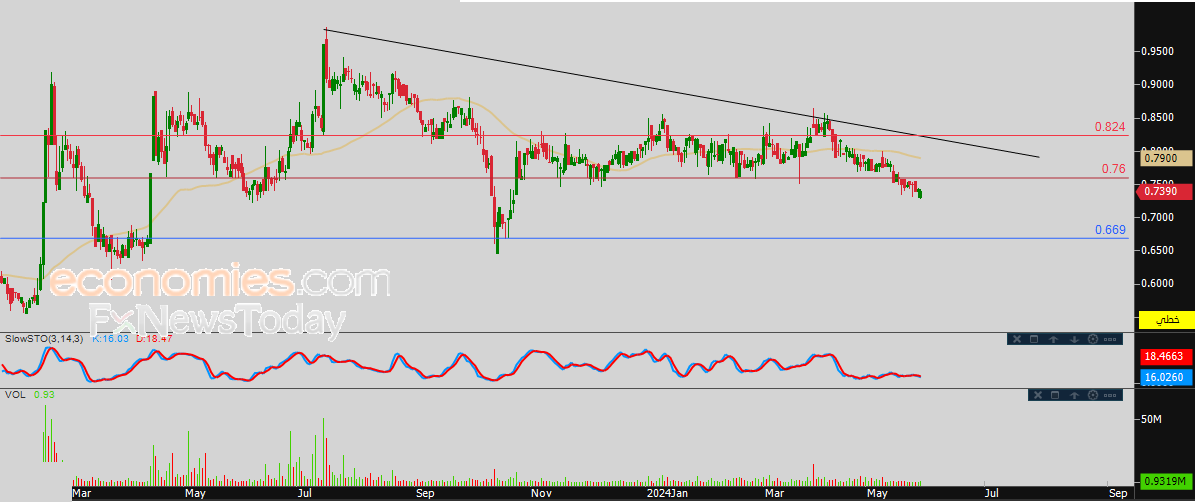1195x502 pixels.
Task: Click the Nov label on time axis
Action: (540, 494)
